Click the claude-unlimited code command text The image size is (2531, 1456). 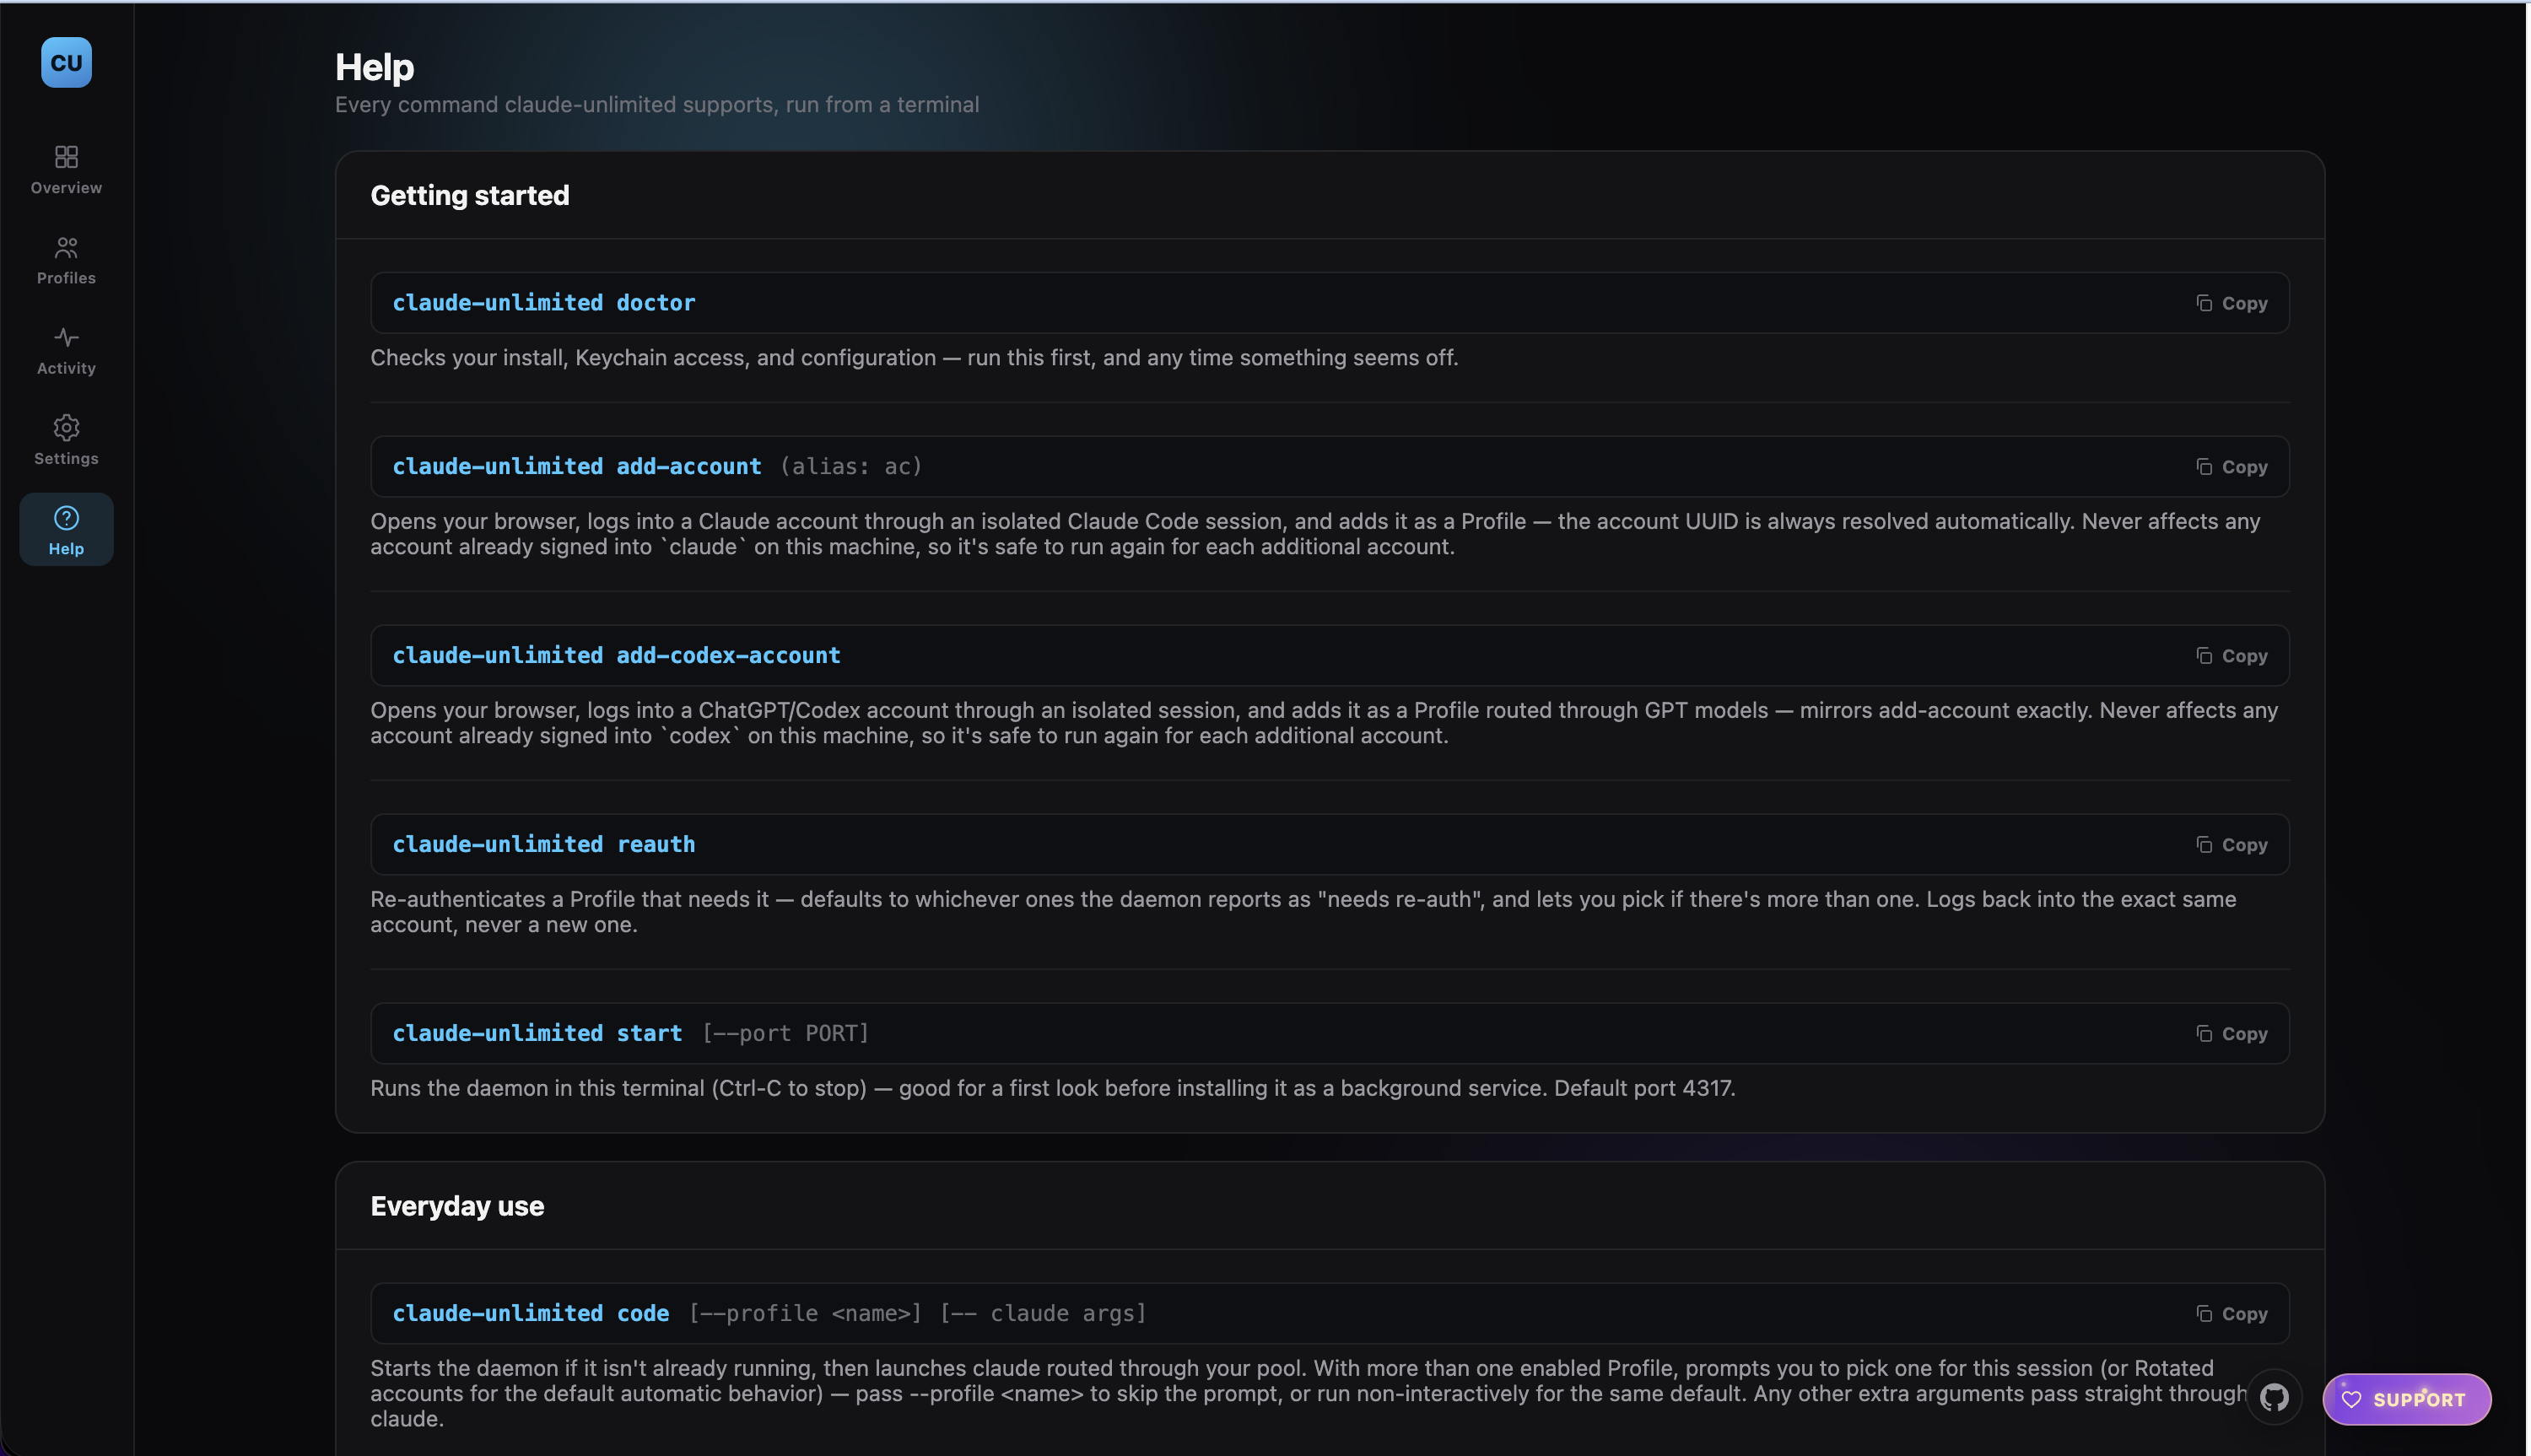pos(530,1313)
